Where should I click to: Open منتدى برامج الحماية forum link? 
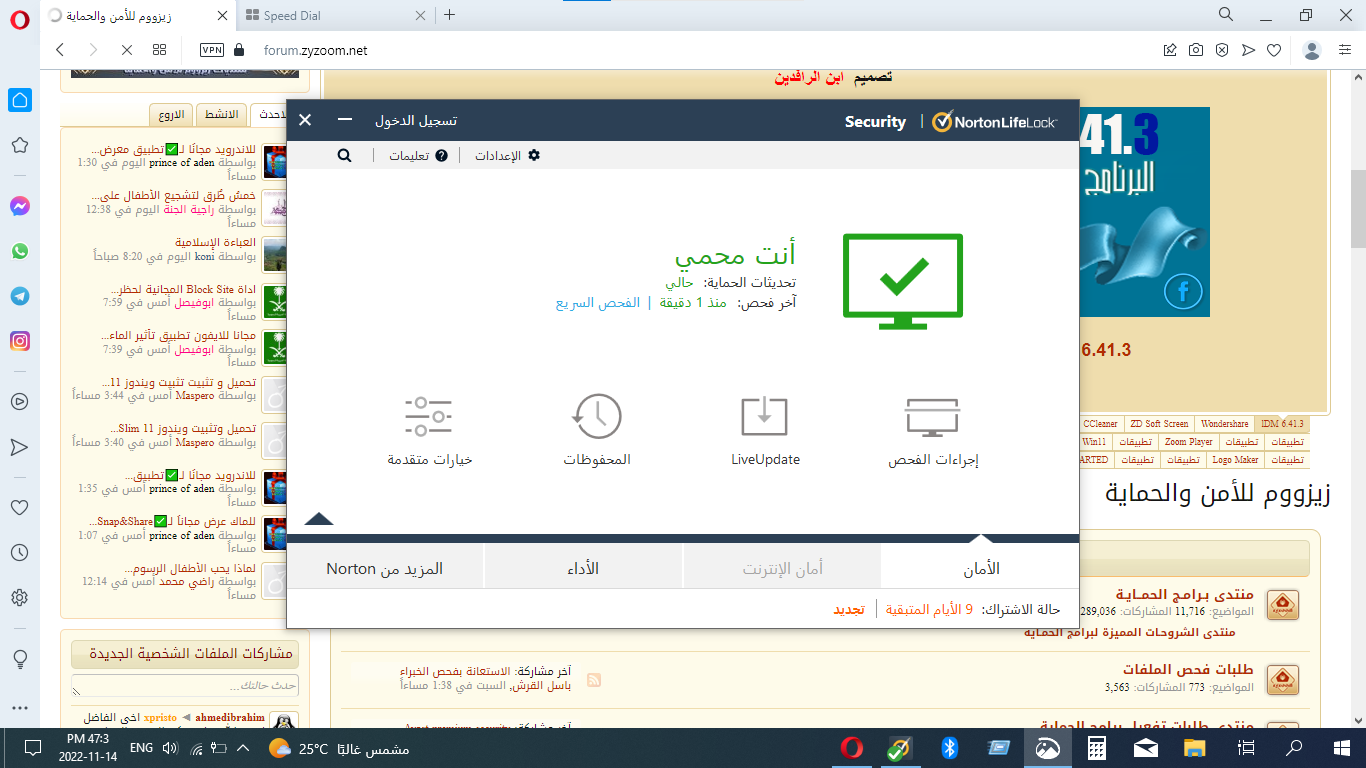1185,595
